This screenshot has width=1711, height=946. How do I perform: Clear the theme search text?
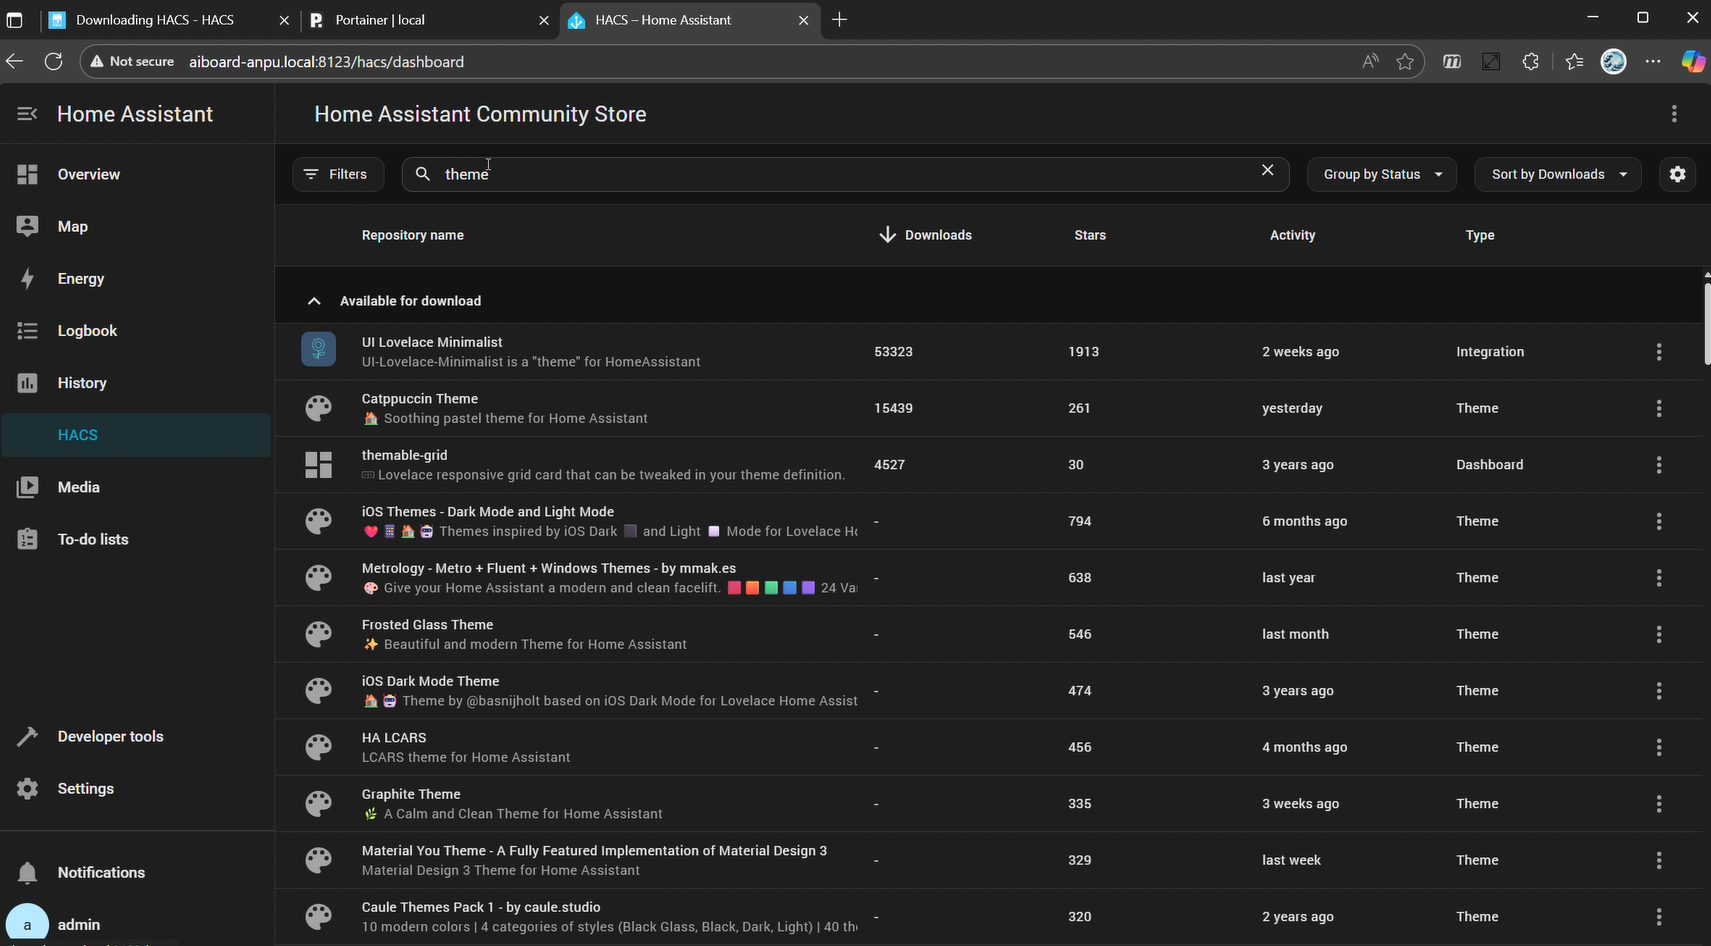1267,171
